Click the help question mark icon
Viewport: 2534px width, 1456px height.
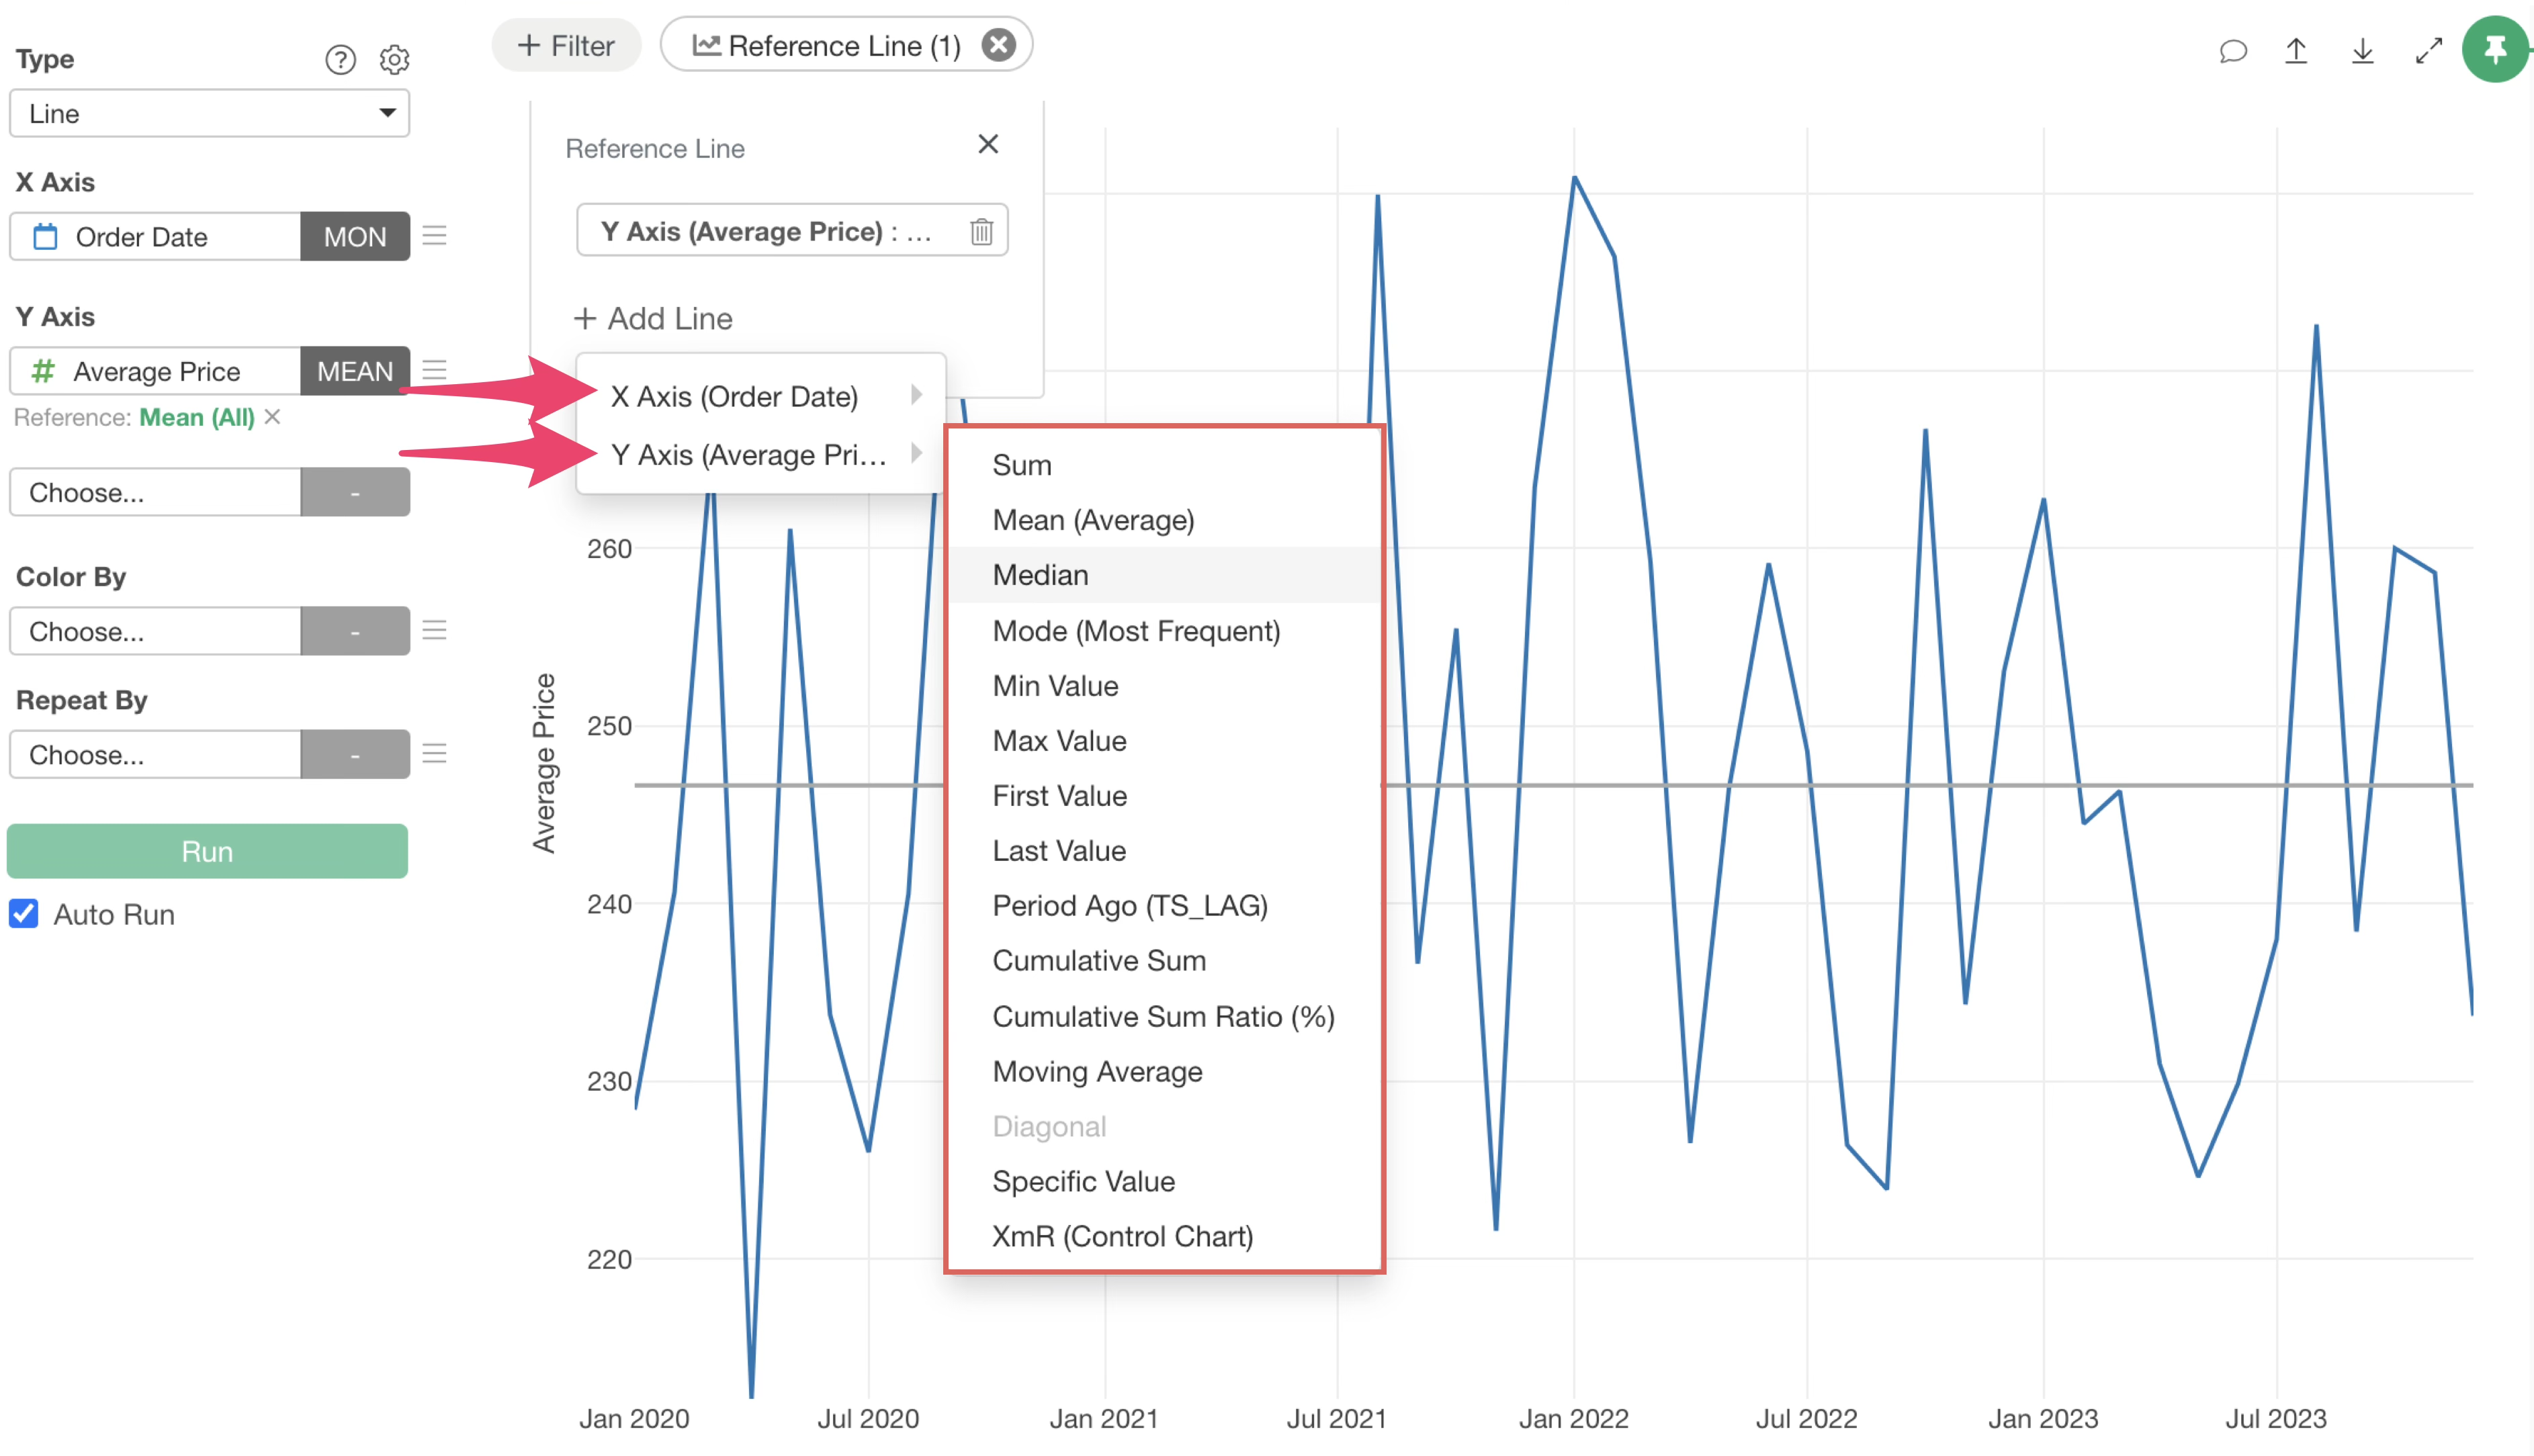coord(340,60)
